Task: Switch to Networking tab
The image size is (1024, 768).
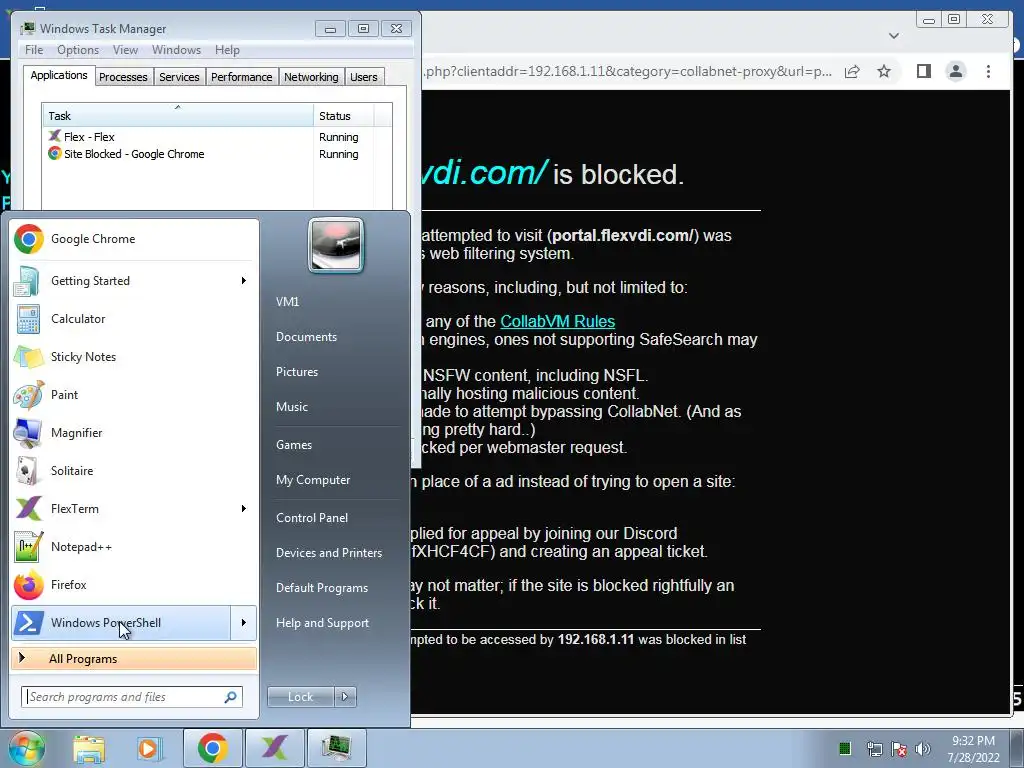Action: (311, 77)
